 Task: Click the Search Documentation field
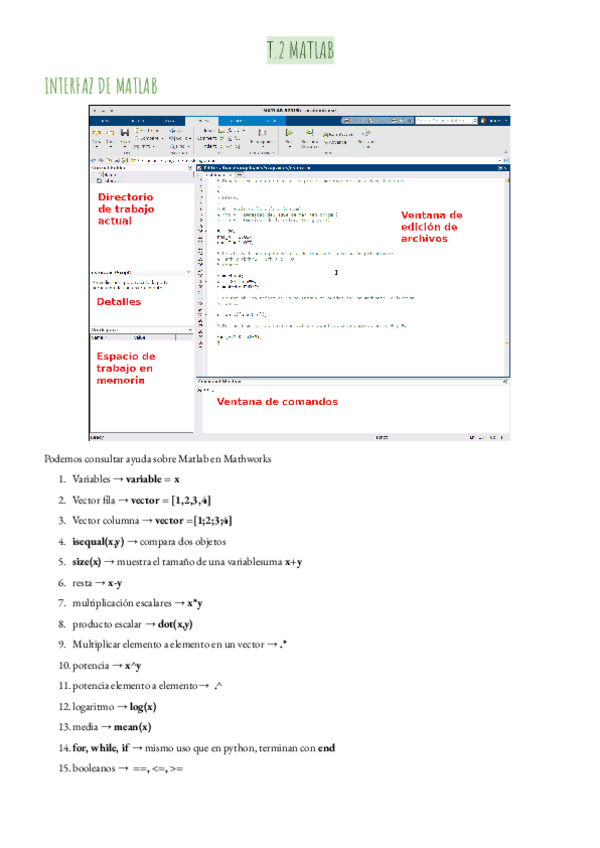448,119
